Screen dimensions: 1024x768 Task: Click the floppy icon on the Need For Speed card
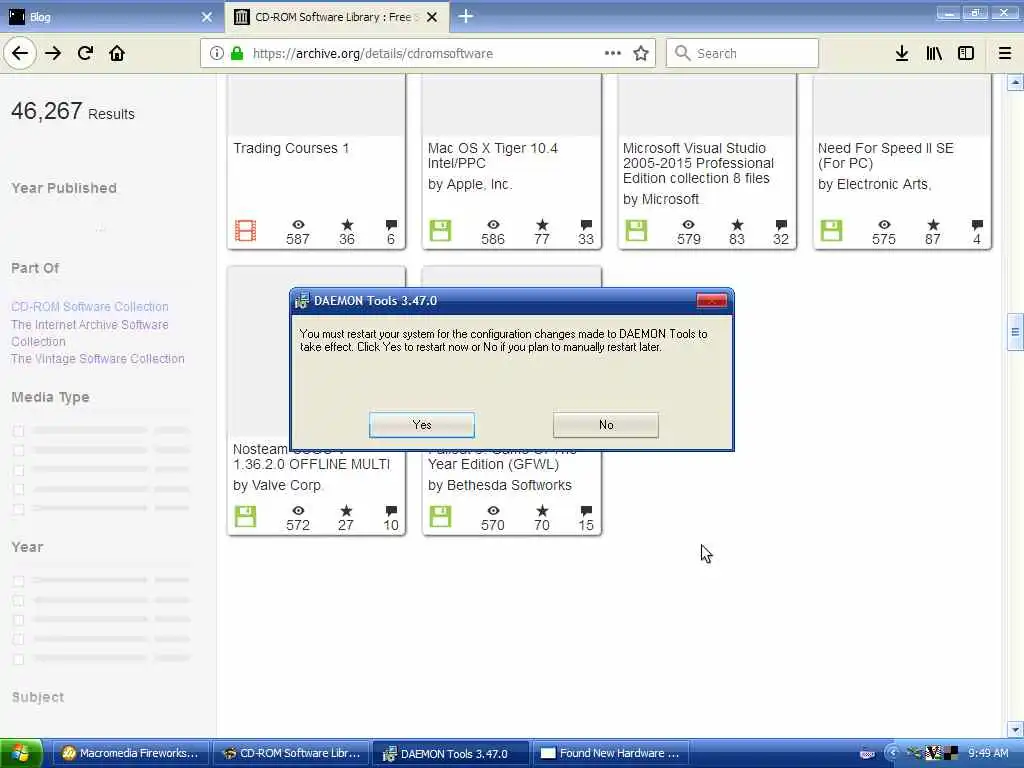831,231
